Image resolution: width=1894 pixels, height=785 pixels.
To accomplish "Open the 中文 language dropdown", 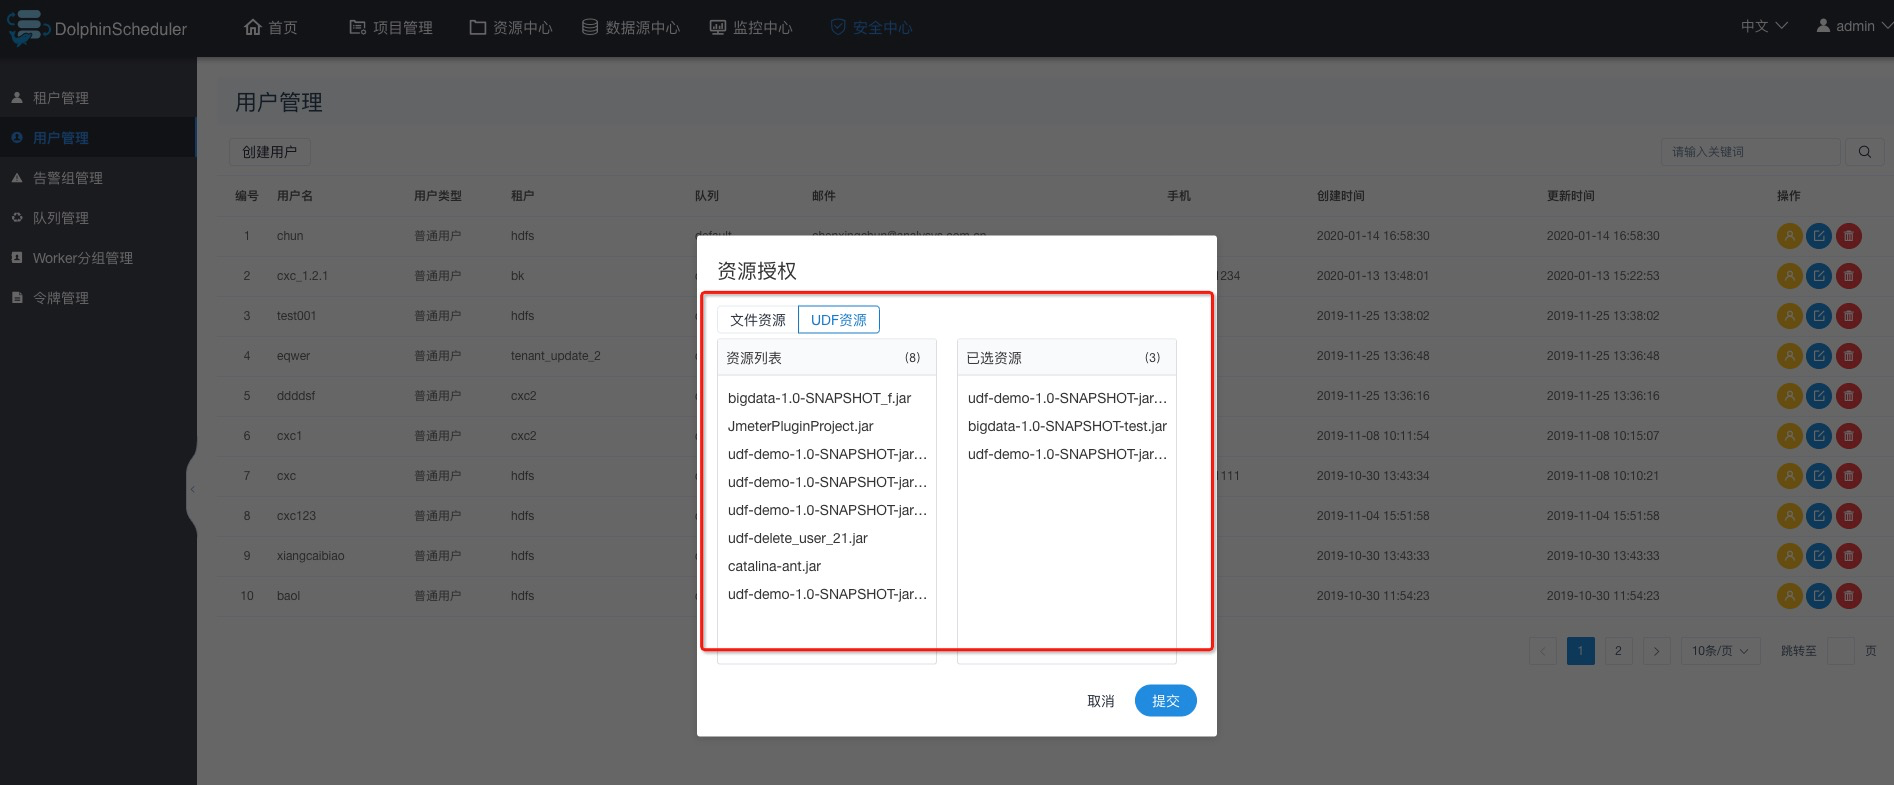I will pos(1764,26).
